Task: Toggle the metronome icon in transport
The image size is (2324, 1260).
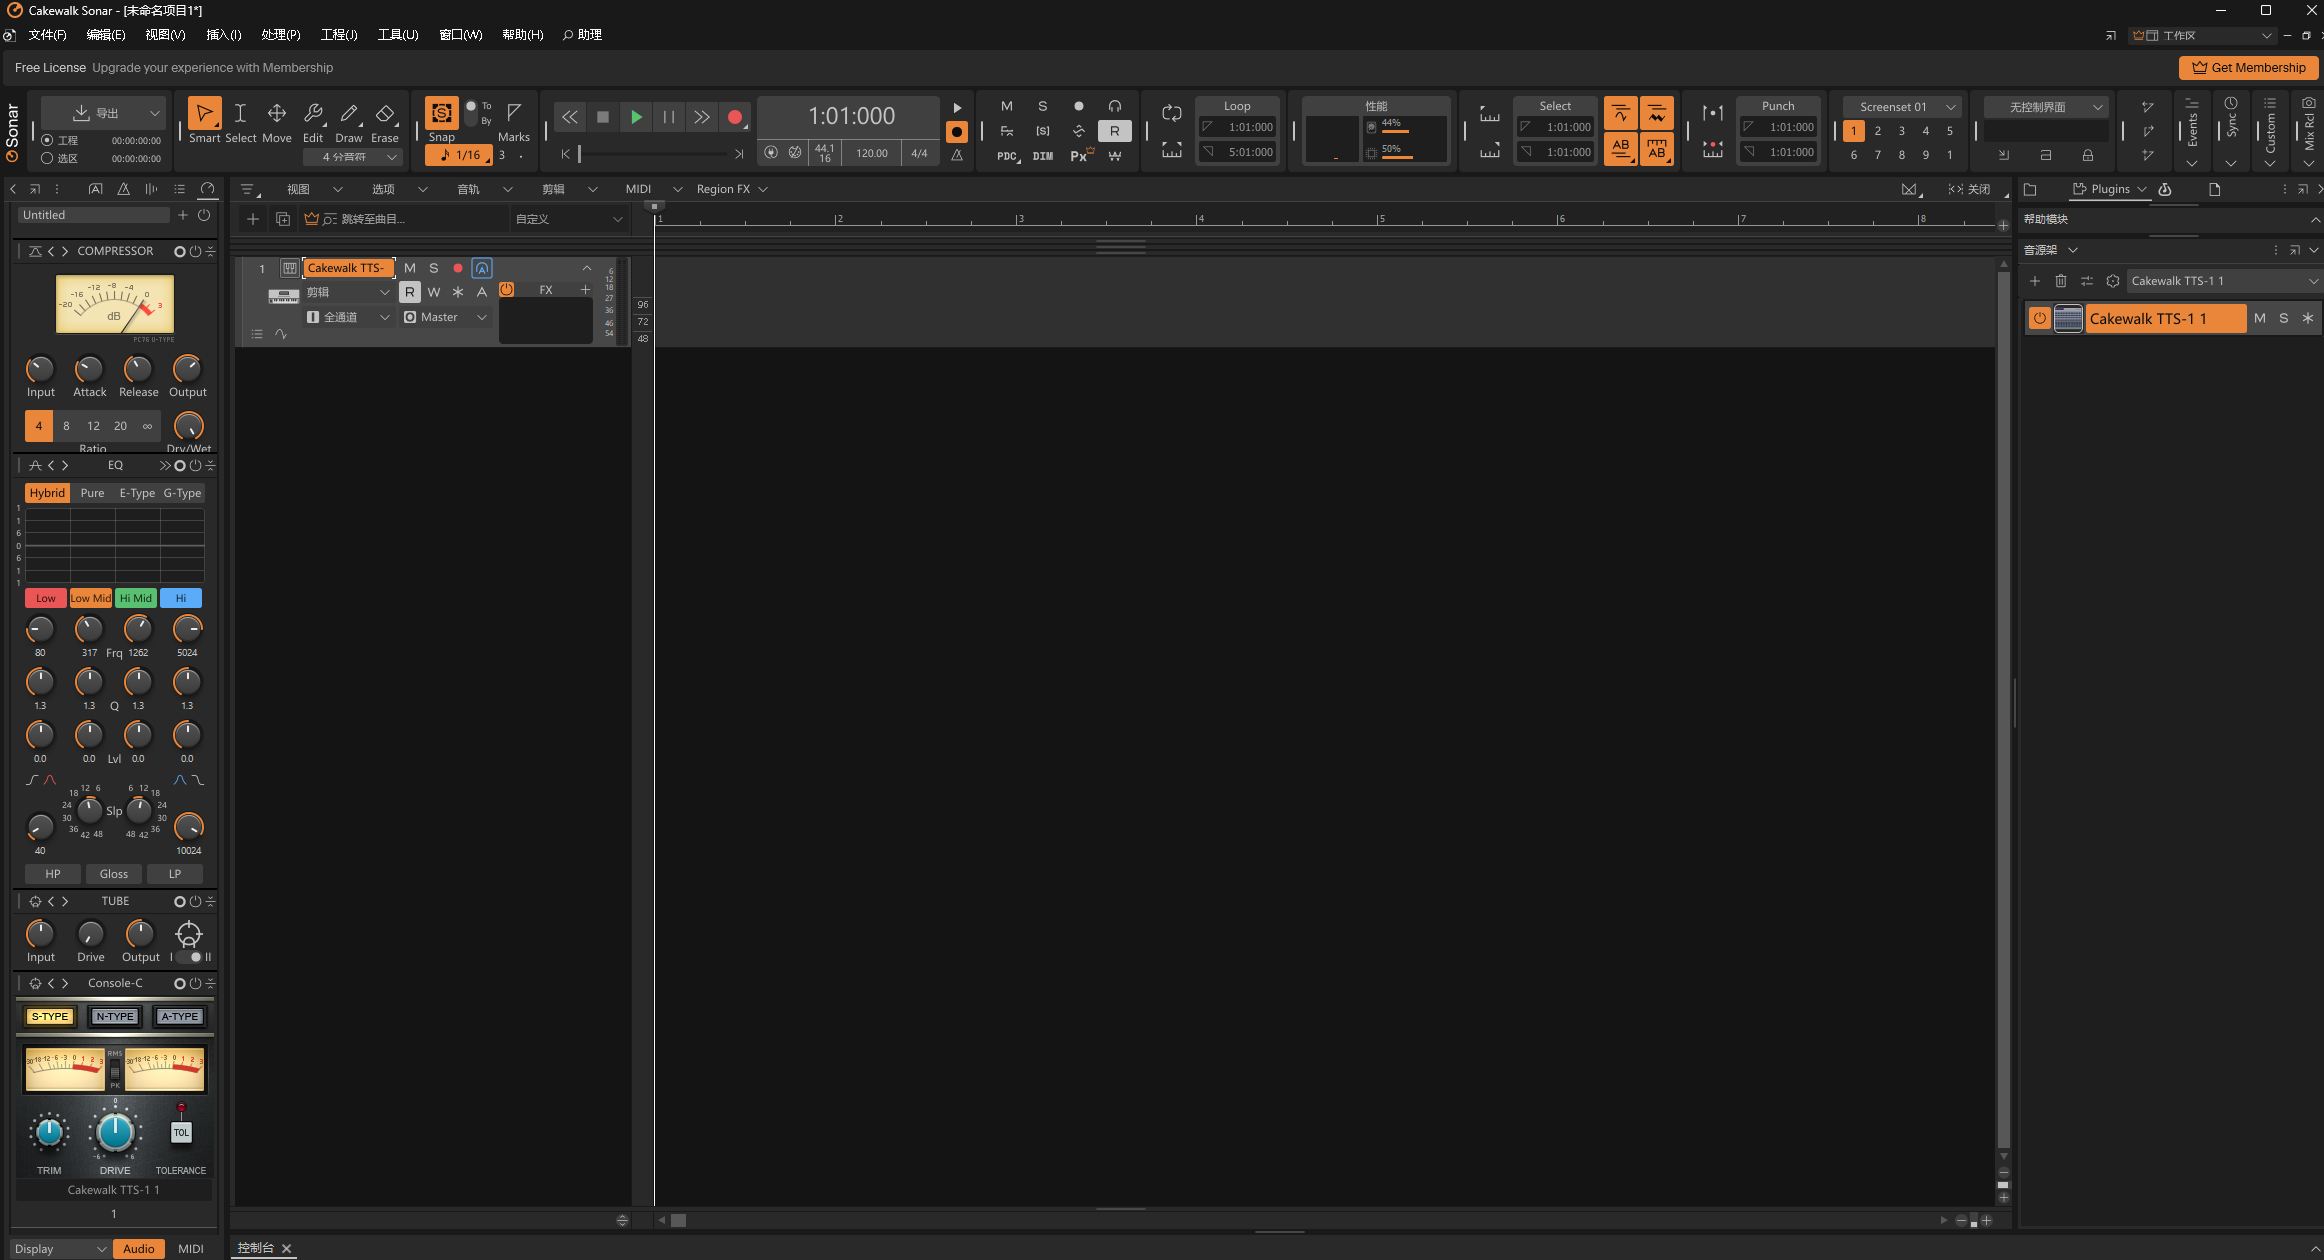Action: 957,155
